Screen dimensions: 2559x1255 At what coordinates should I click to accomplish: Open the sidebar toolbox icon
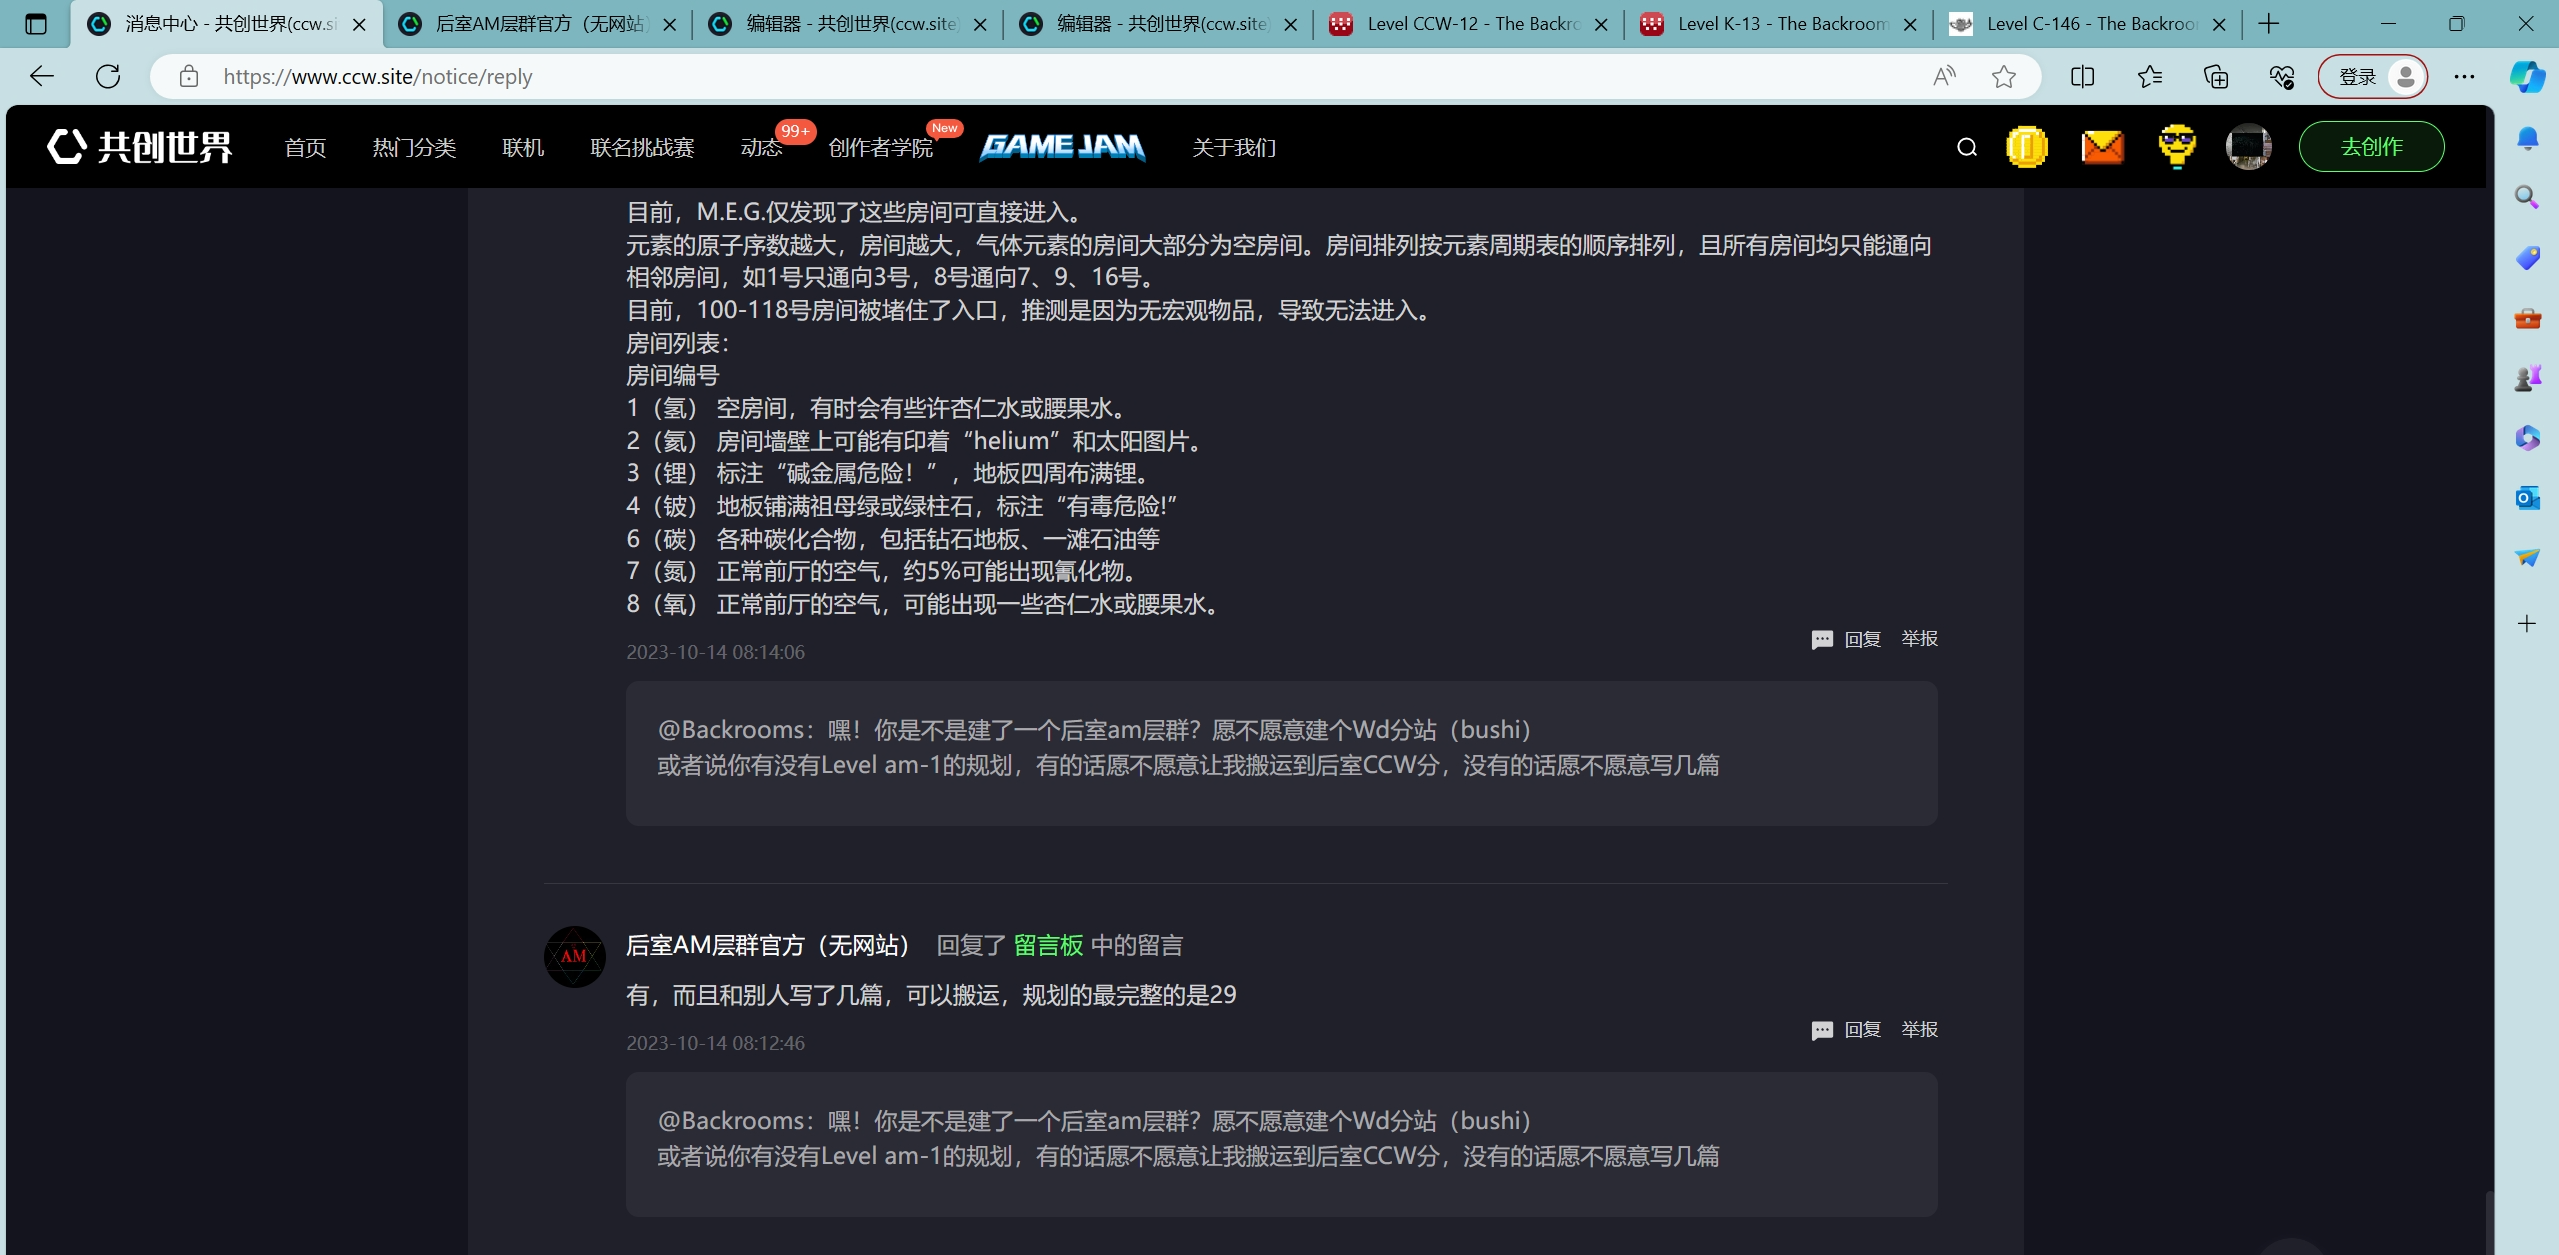point(2527,318)
